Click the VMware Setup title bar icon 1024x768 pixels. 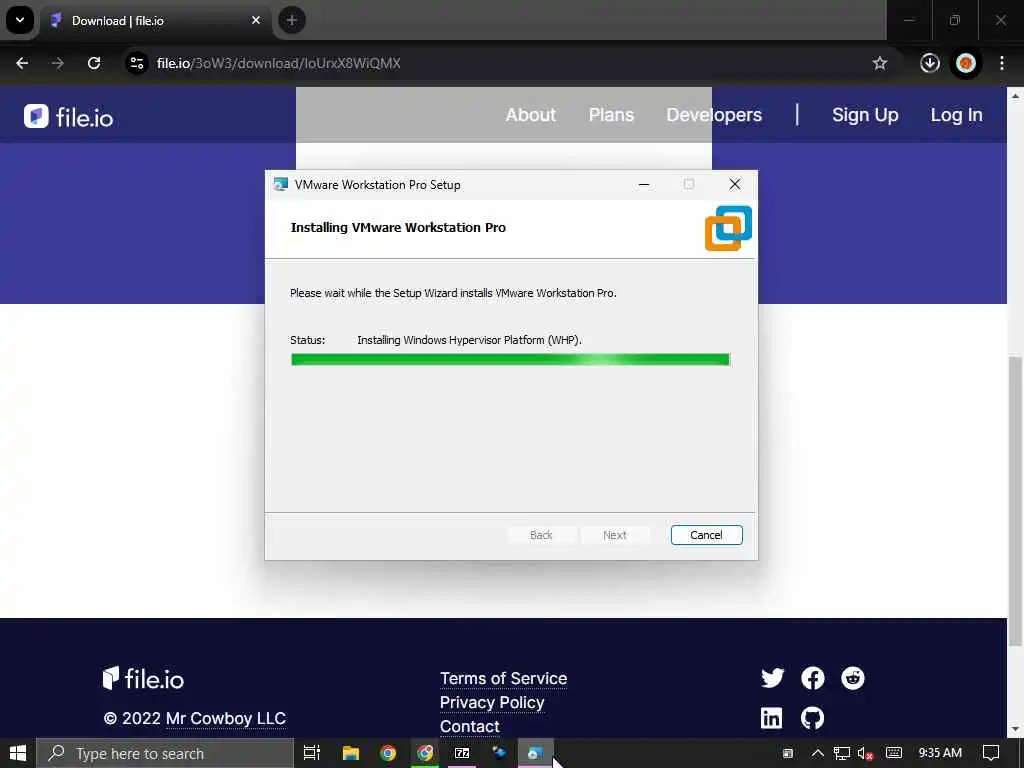pyautogui.click(x=281, y=185)
